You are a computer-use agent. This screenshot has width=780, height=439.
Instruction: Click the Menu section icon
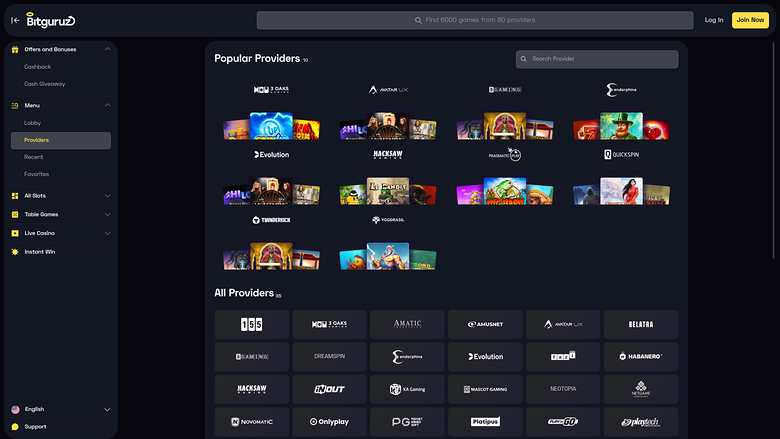15,105
